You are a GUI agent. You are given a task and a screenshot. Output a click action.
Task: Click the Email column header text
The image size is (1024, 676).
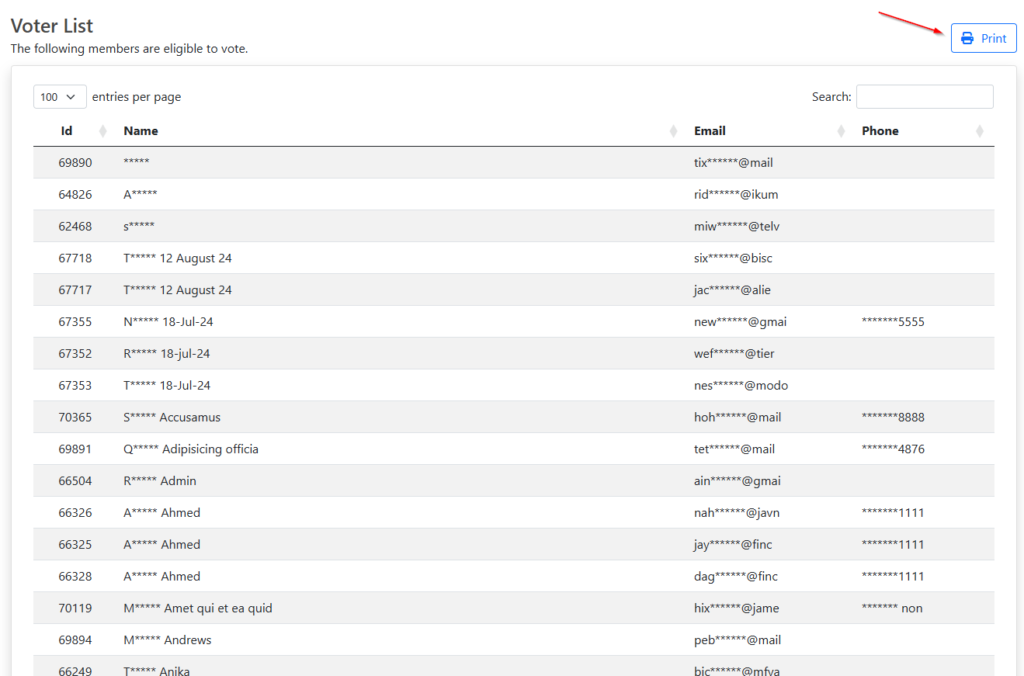coord(710,131)
